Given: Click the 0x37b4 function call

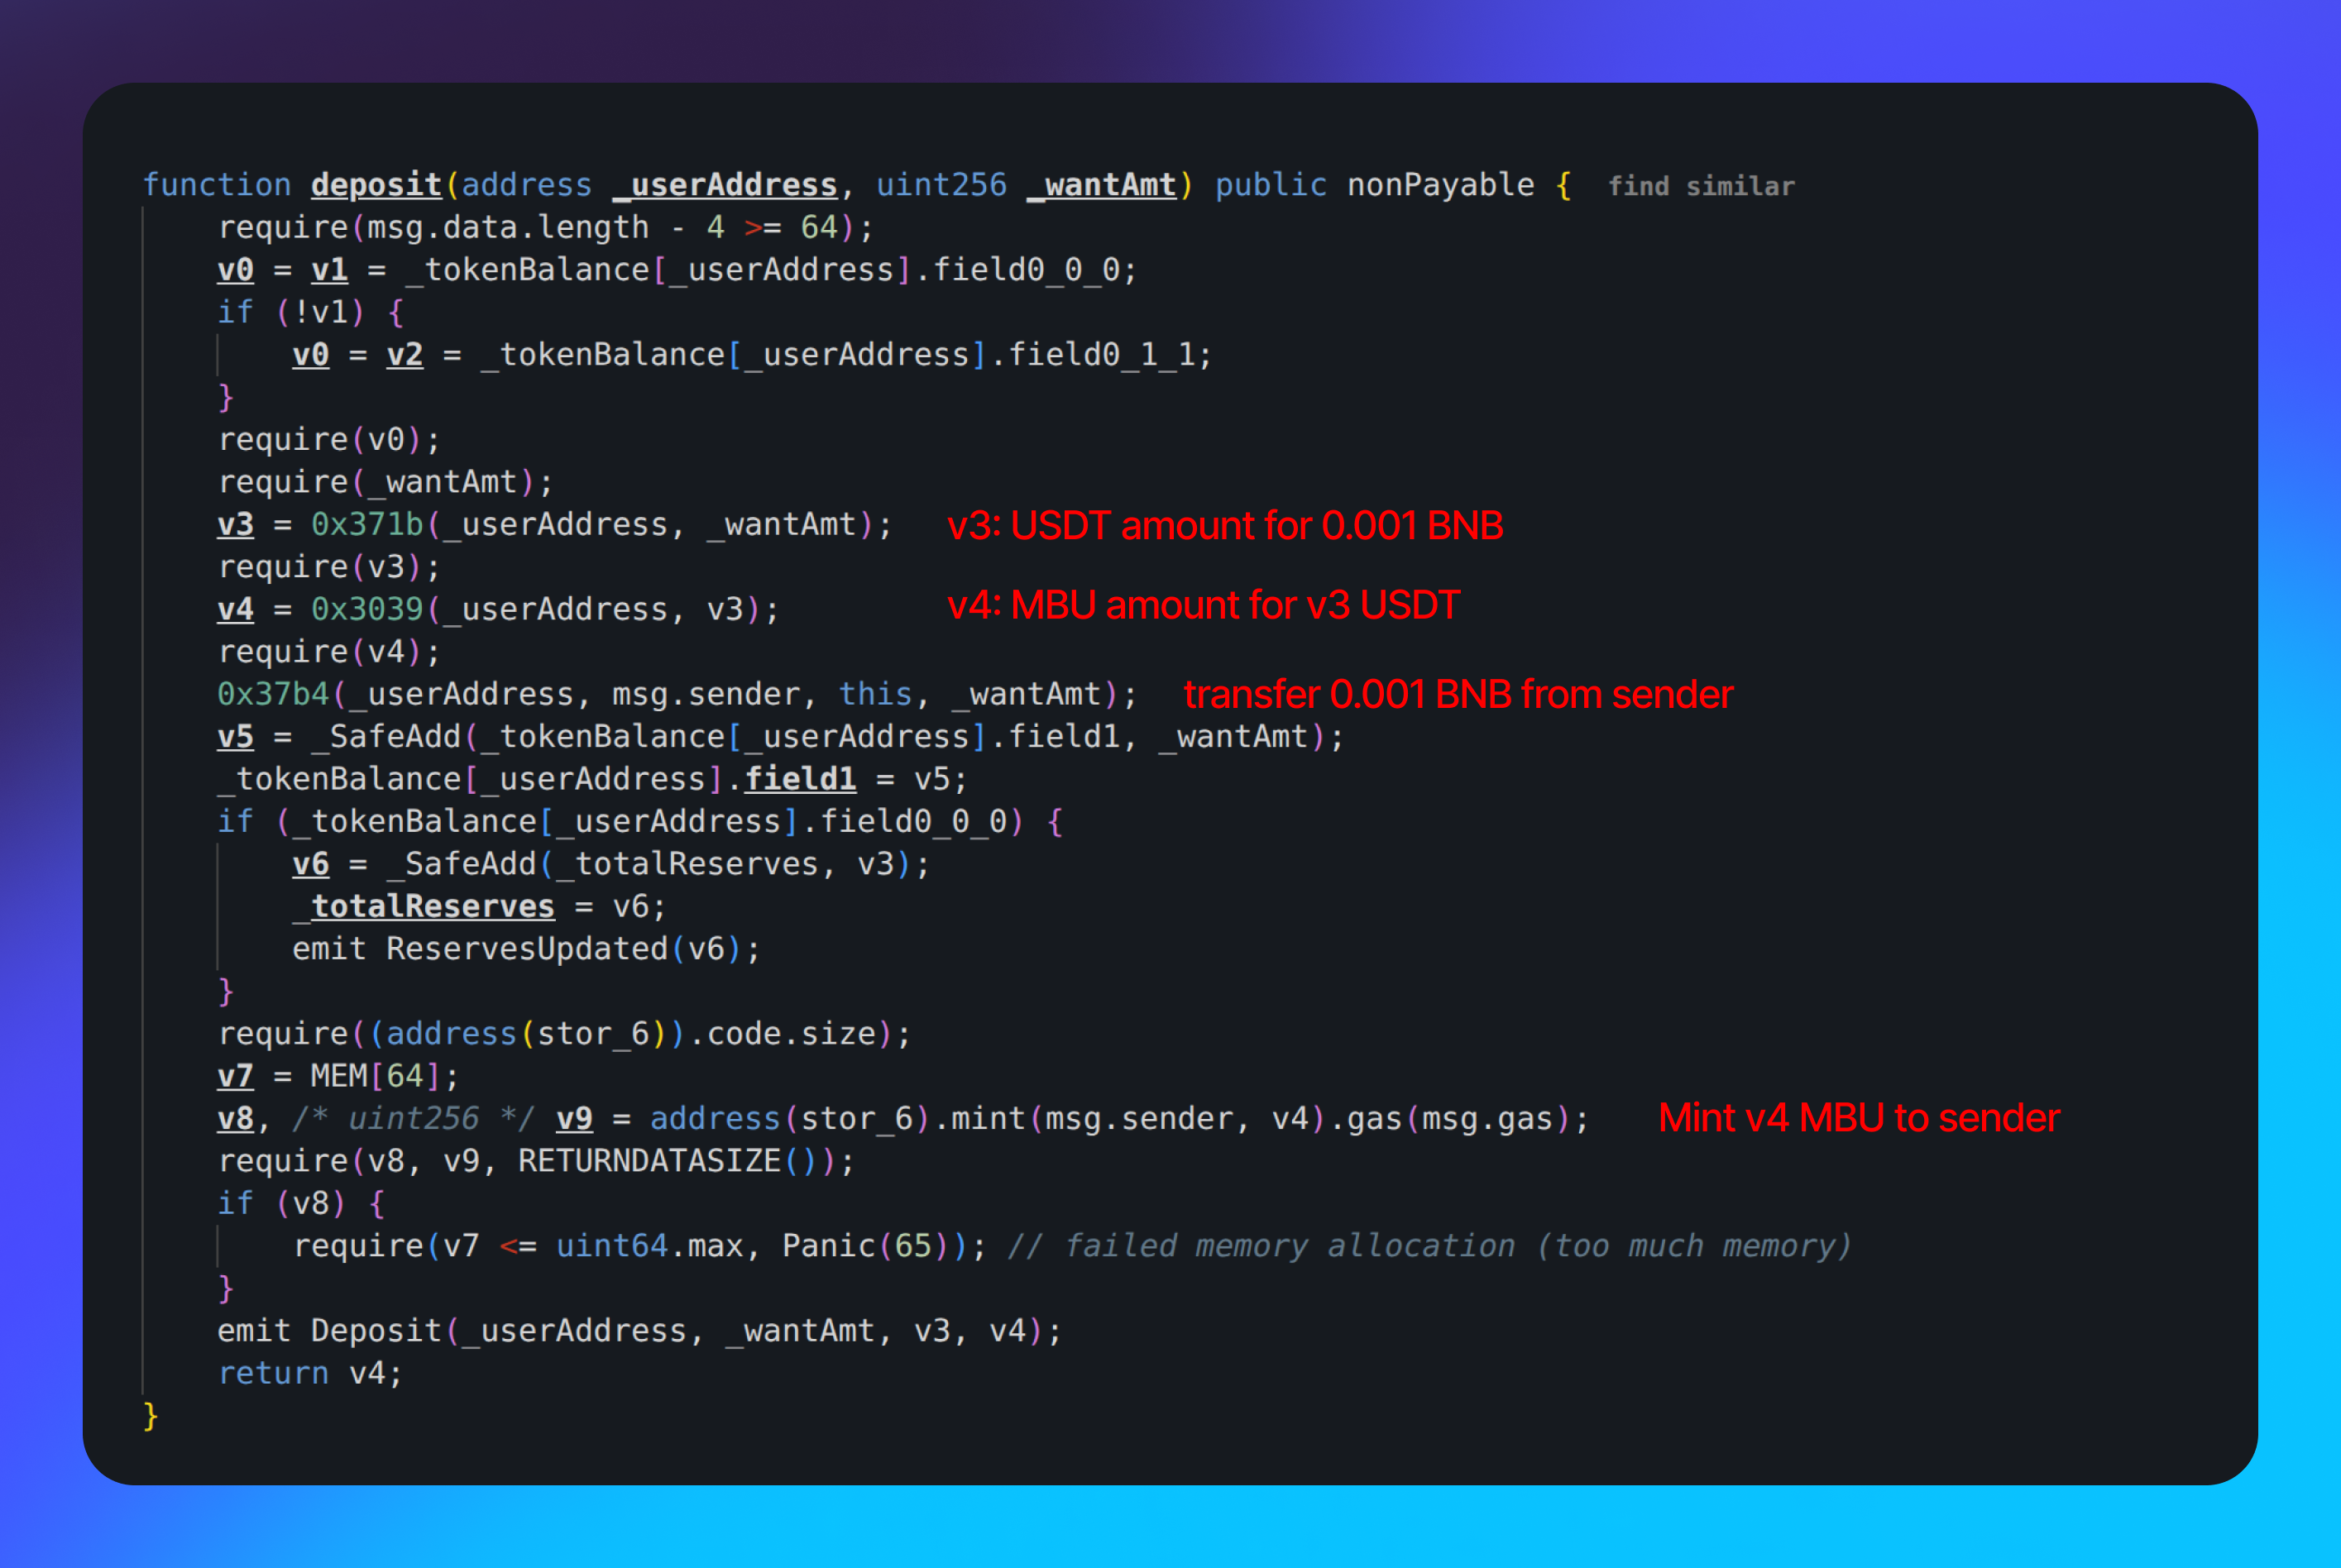Looking at the screenshot, I should coord(273,694).
